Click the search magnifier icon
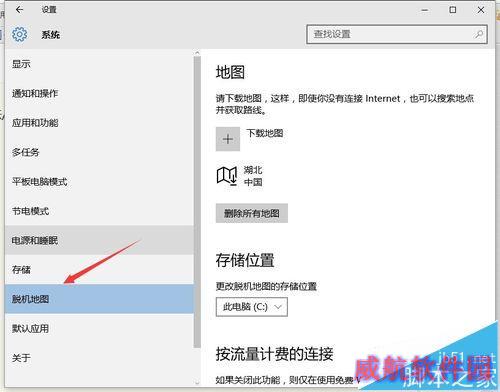 tap(479, 34)
